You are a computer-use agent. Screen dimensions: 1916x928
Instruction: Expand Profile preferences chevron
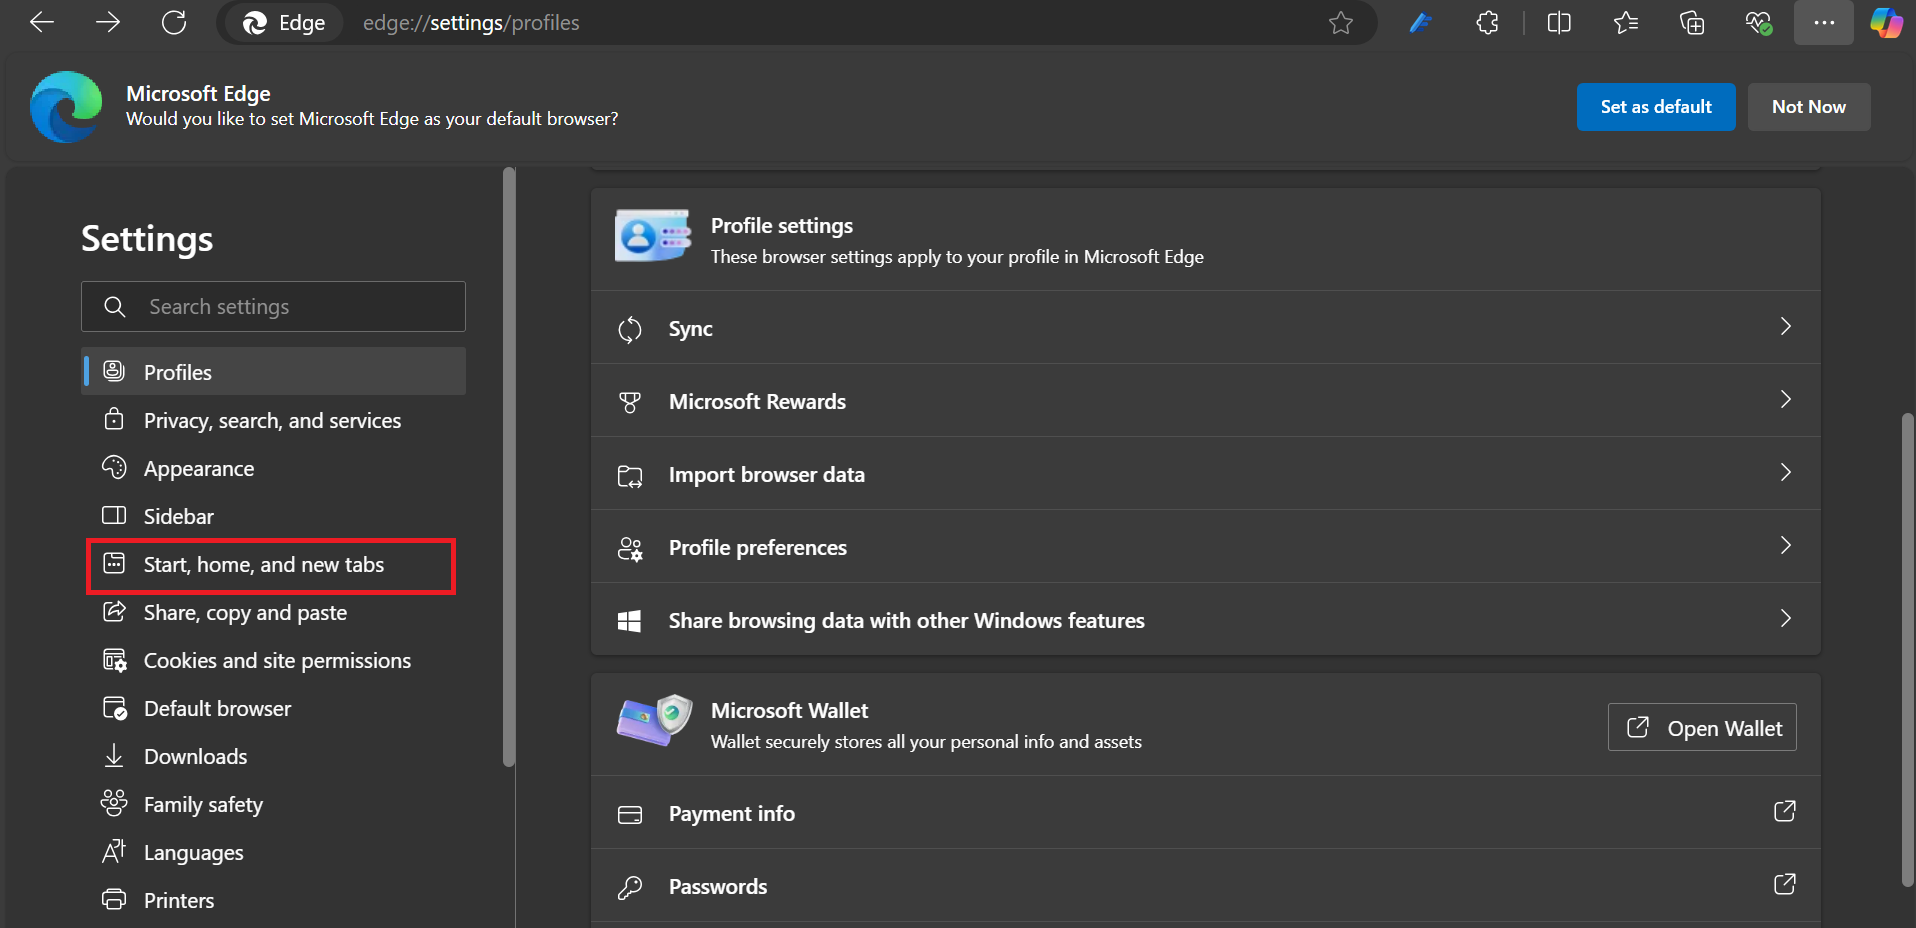pyautogui.click(x=1785, y=546)
